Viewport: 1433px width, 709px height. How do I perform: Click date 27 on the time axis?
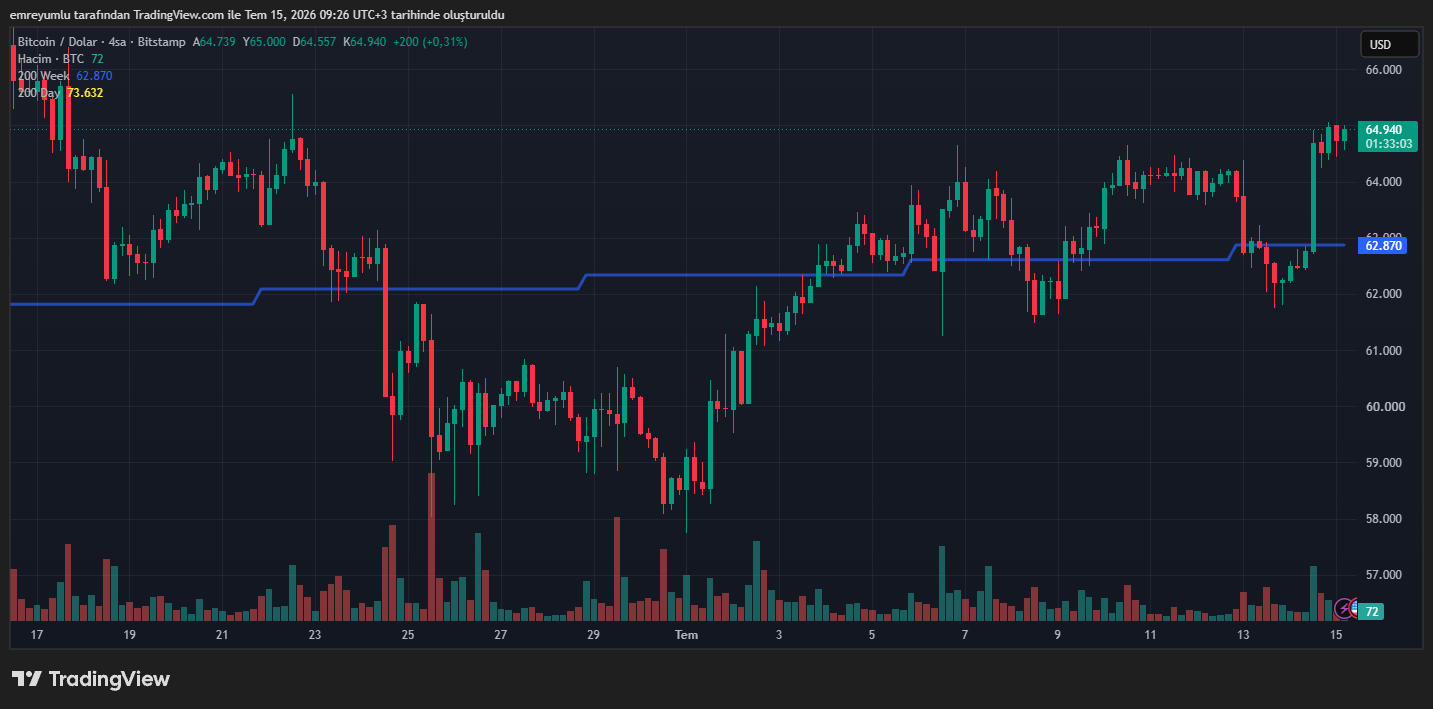[500, 635]
